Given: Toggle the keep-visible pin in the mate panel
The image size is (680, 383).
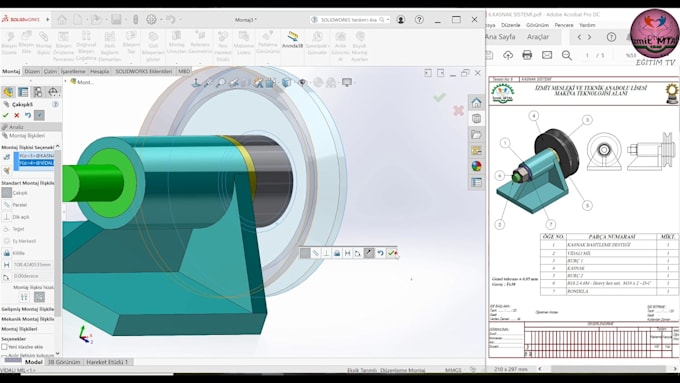Looking at the screenshot, I should point(39,115).
